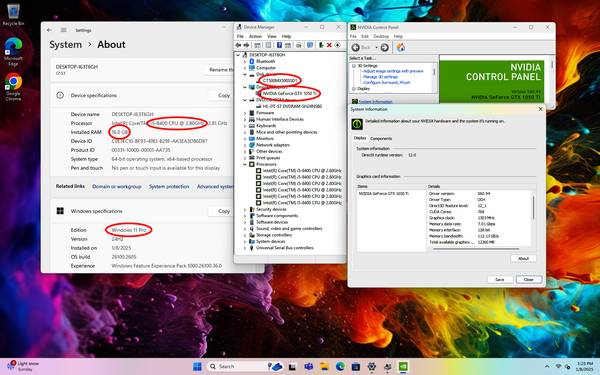This screenshot has height=375, width=600.
Task: Open Recycle Bin on the desktop
Action: pyautogui.click(x=13, y=15)
